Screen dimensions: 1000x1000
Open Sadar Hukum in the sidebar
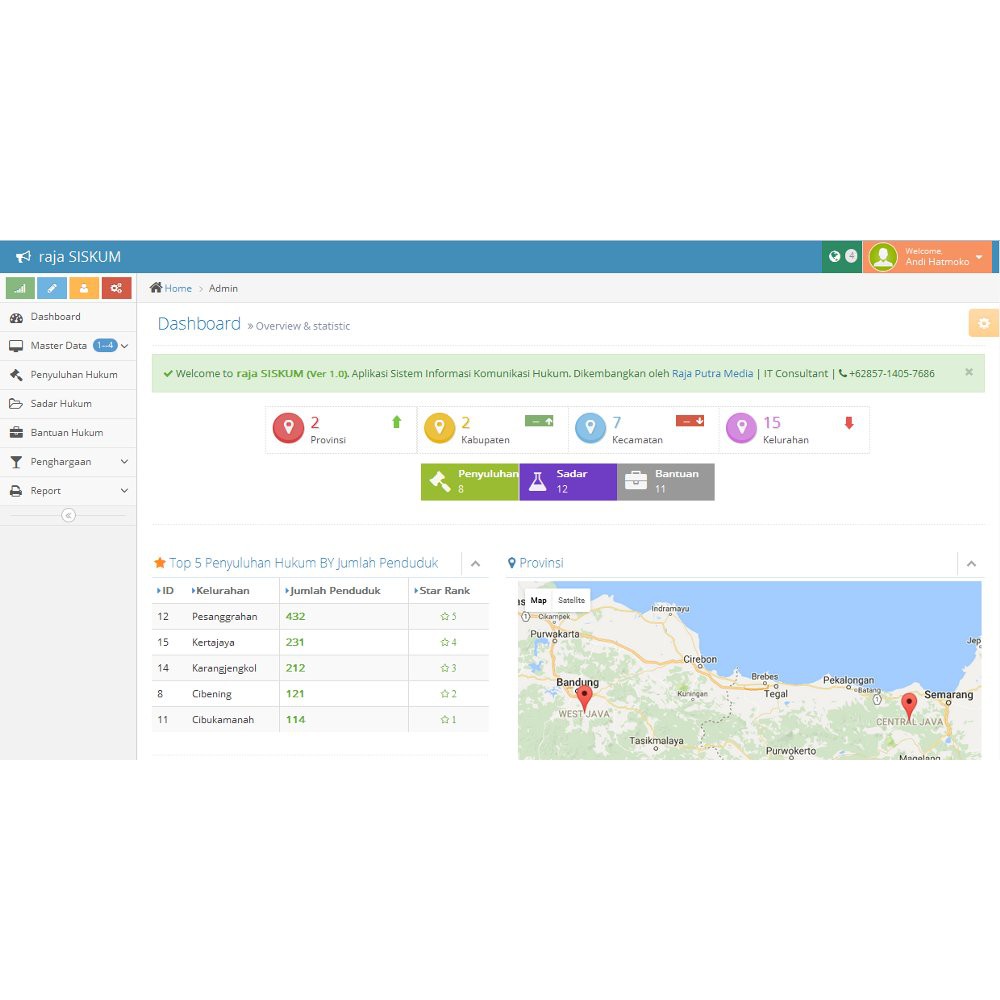point(68,404)
